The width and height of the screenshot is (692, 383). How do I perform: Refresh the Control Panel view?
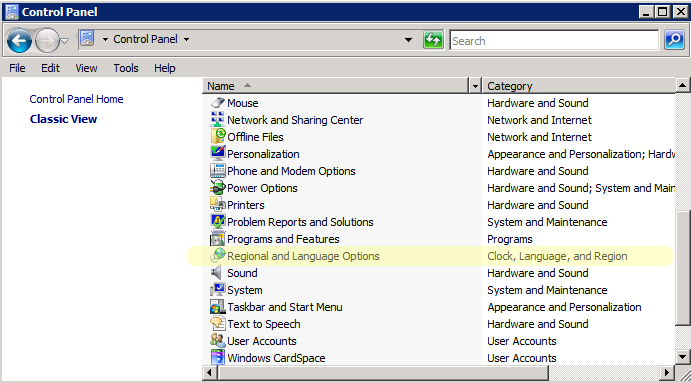433,40
